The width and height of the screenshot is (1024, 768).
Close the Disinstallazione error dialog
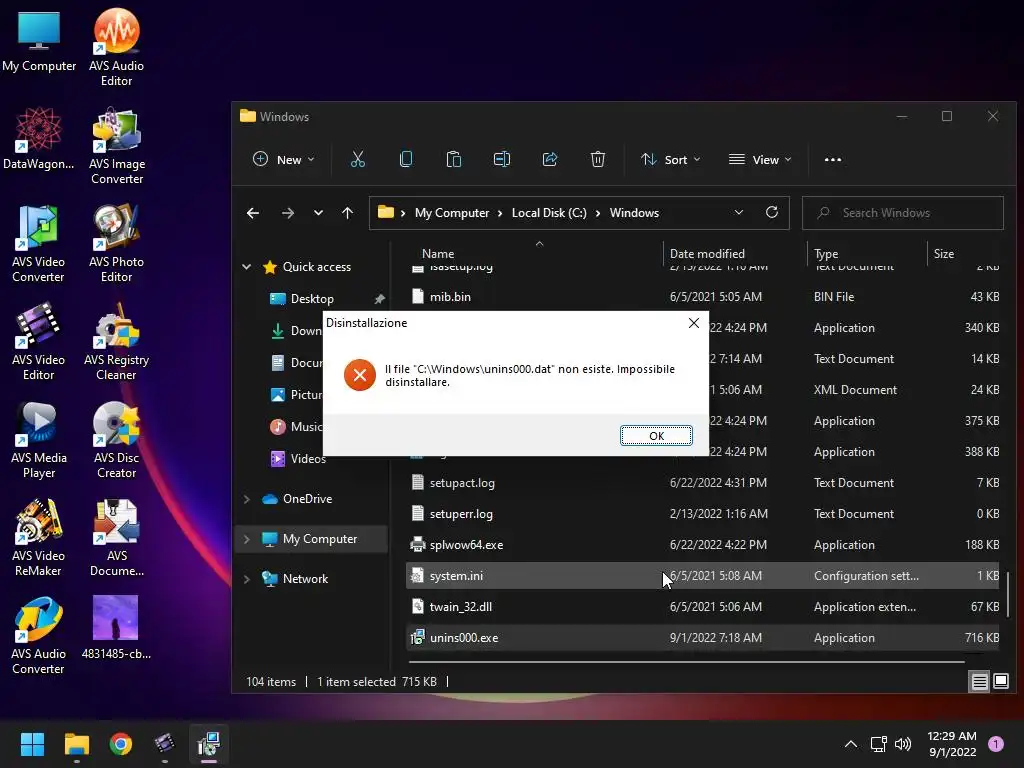pos(694,323)
